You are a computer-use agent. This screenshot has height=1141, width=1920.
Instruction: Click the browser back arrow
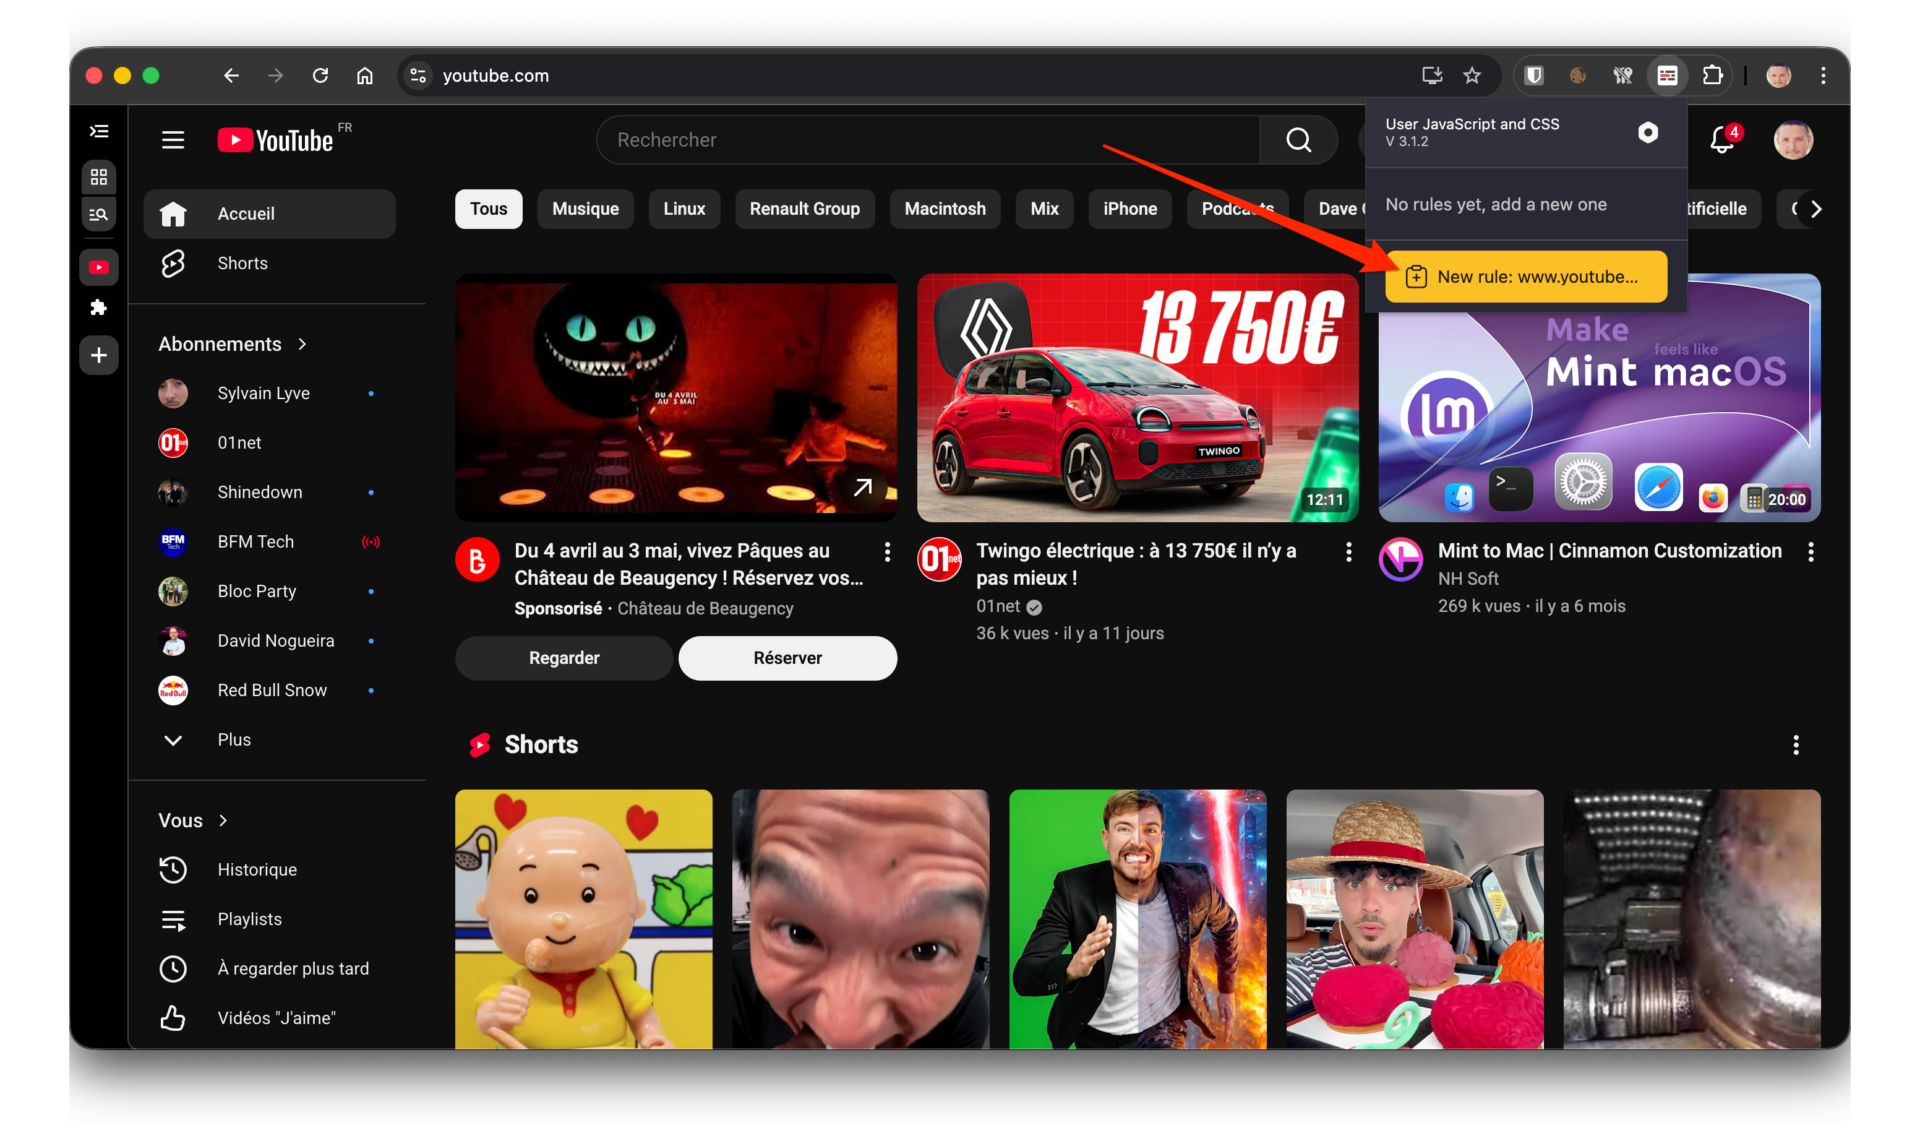click(x=231, y=76)
